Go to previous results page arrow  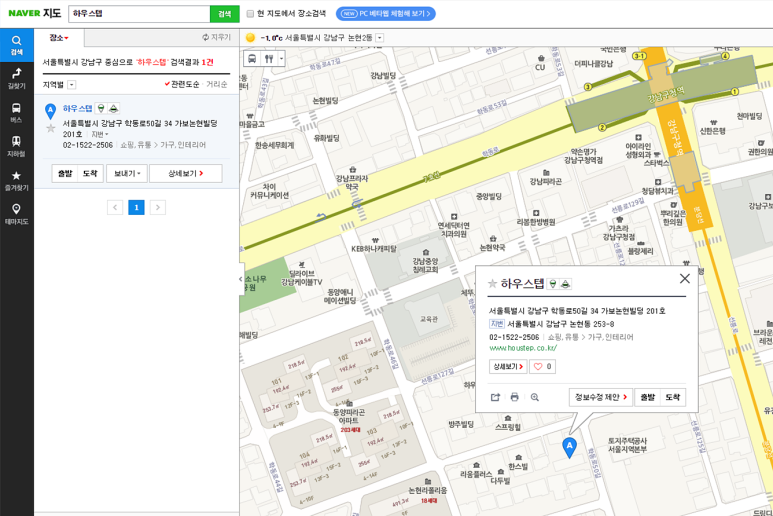coord(115,207)
